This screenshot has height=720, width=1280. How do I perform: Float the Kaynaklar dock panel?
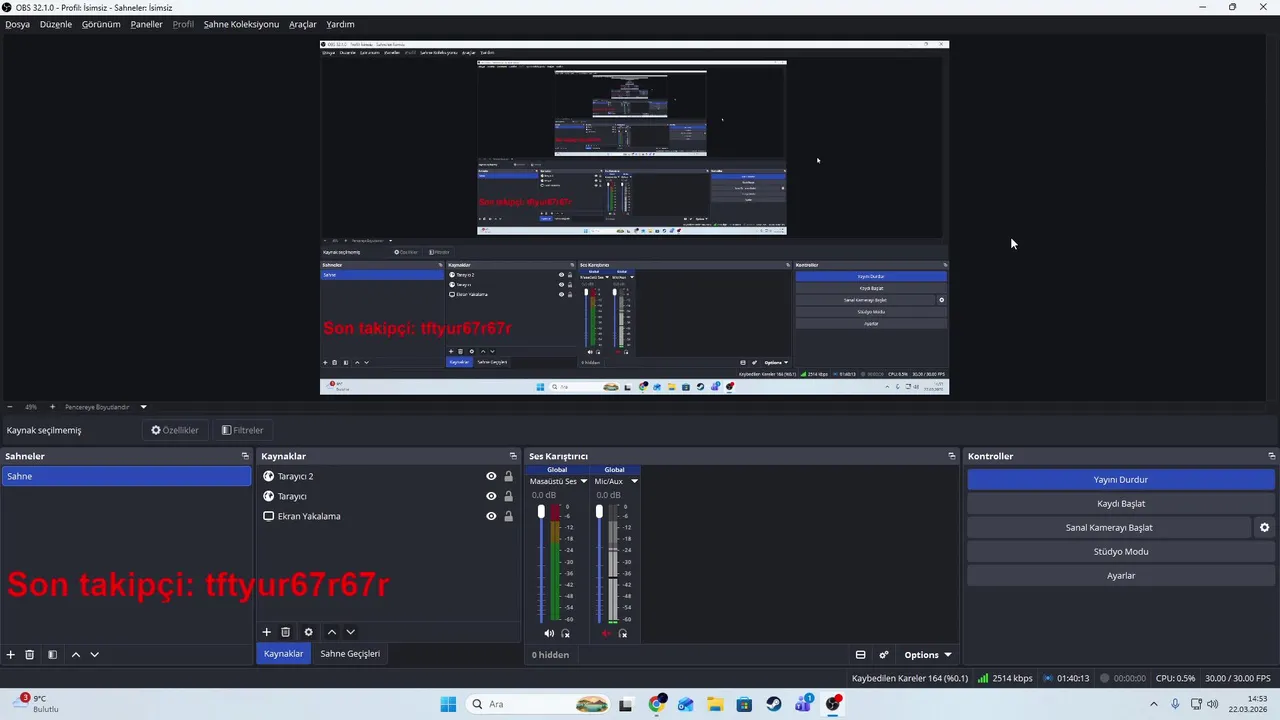[x=513, y=456]
